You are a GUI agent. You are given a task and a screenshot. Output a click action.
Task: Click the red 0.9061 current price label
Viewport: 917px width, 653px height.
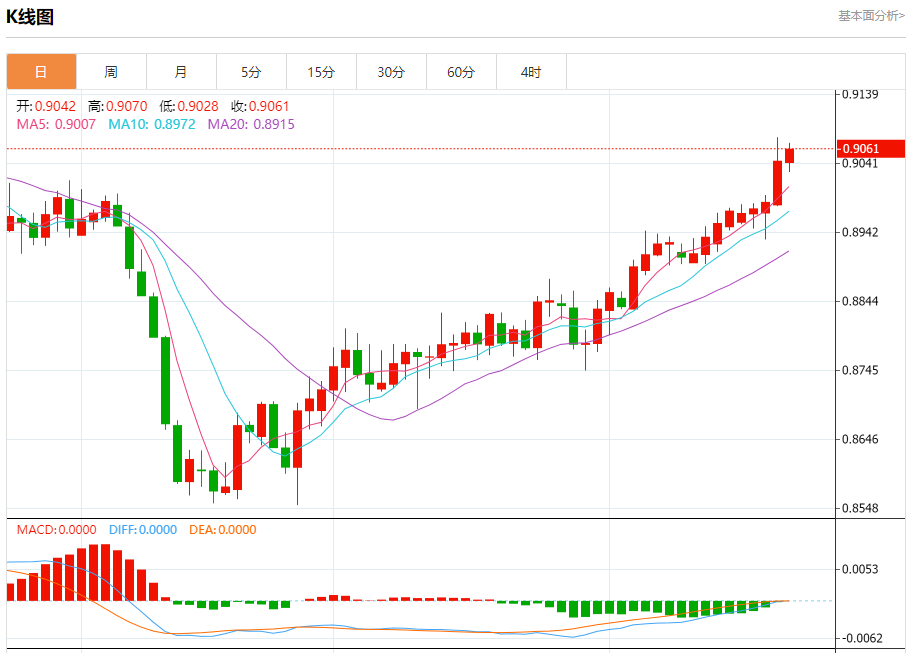pyautogui.click(x=871, y=148)
